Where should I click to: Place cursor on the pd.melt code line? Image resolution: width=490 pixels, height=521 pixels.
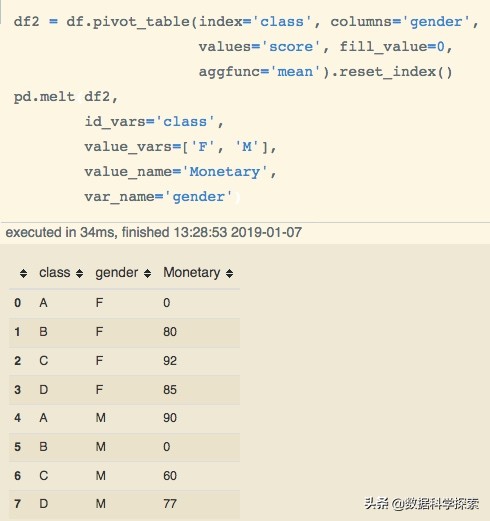click(66, 97)
